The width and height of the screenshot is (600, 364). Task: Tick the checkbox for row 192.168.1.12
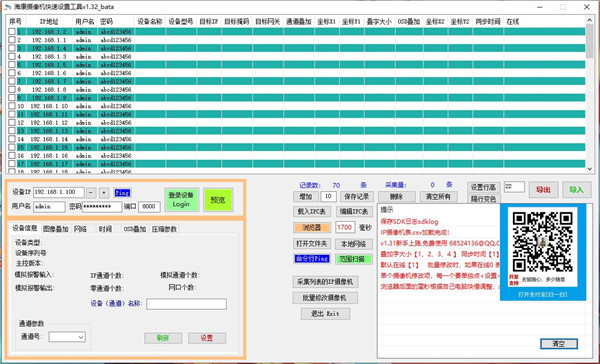12,122
